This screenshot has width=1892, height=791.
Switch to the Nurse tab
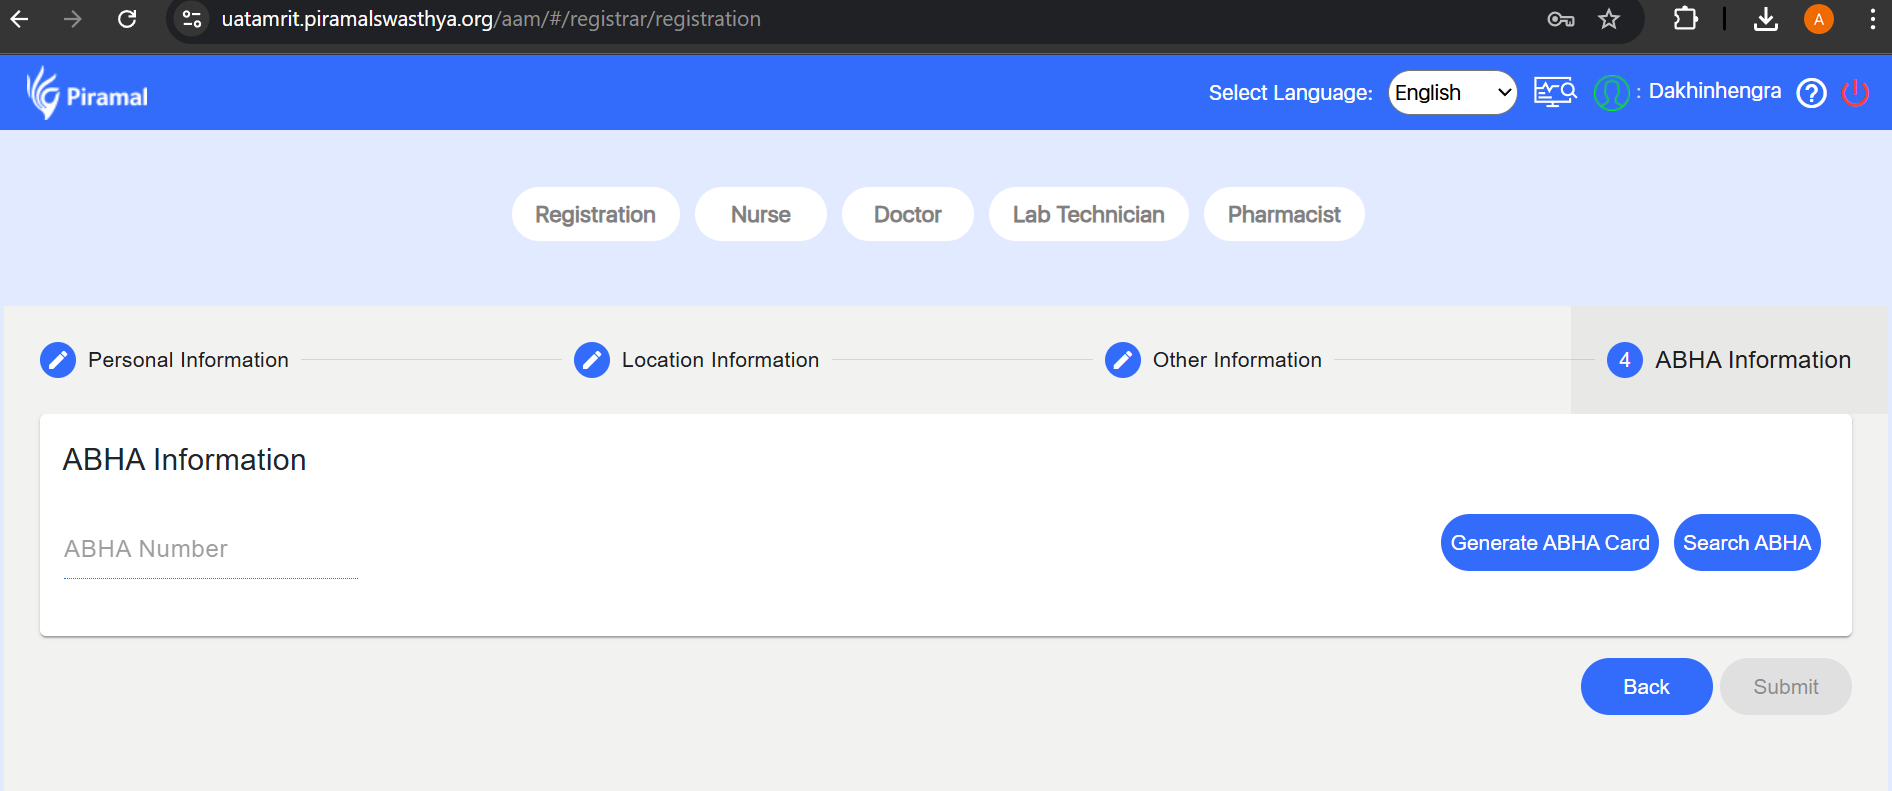pos(760,214)
